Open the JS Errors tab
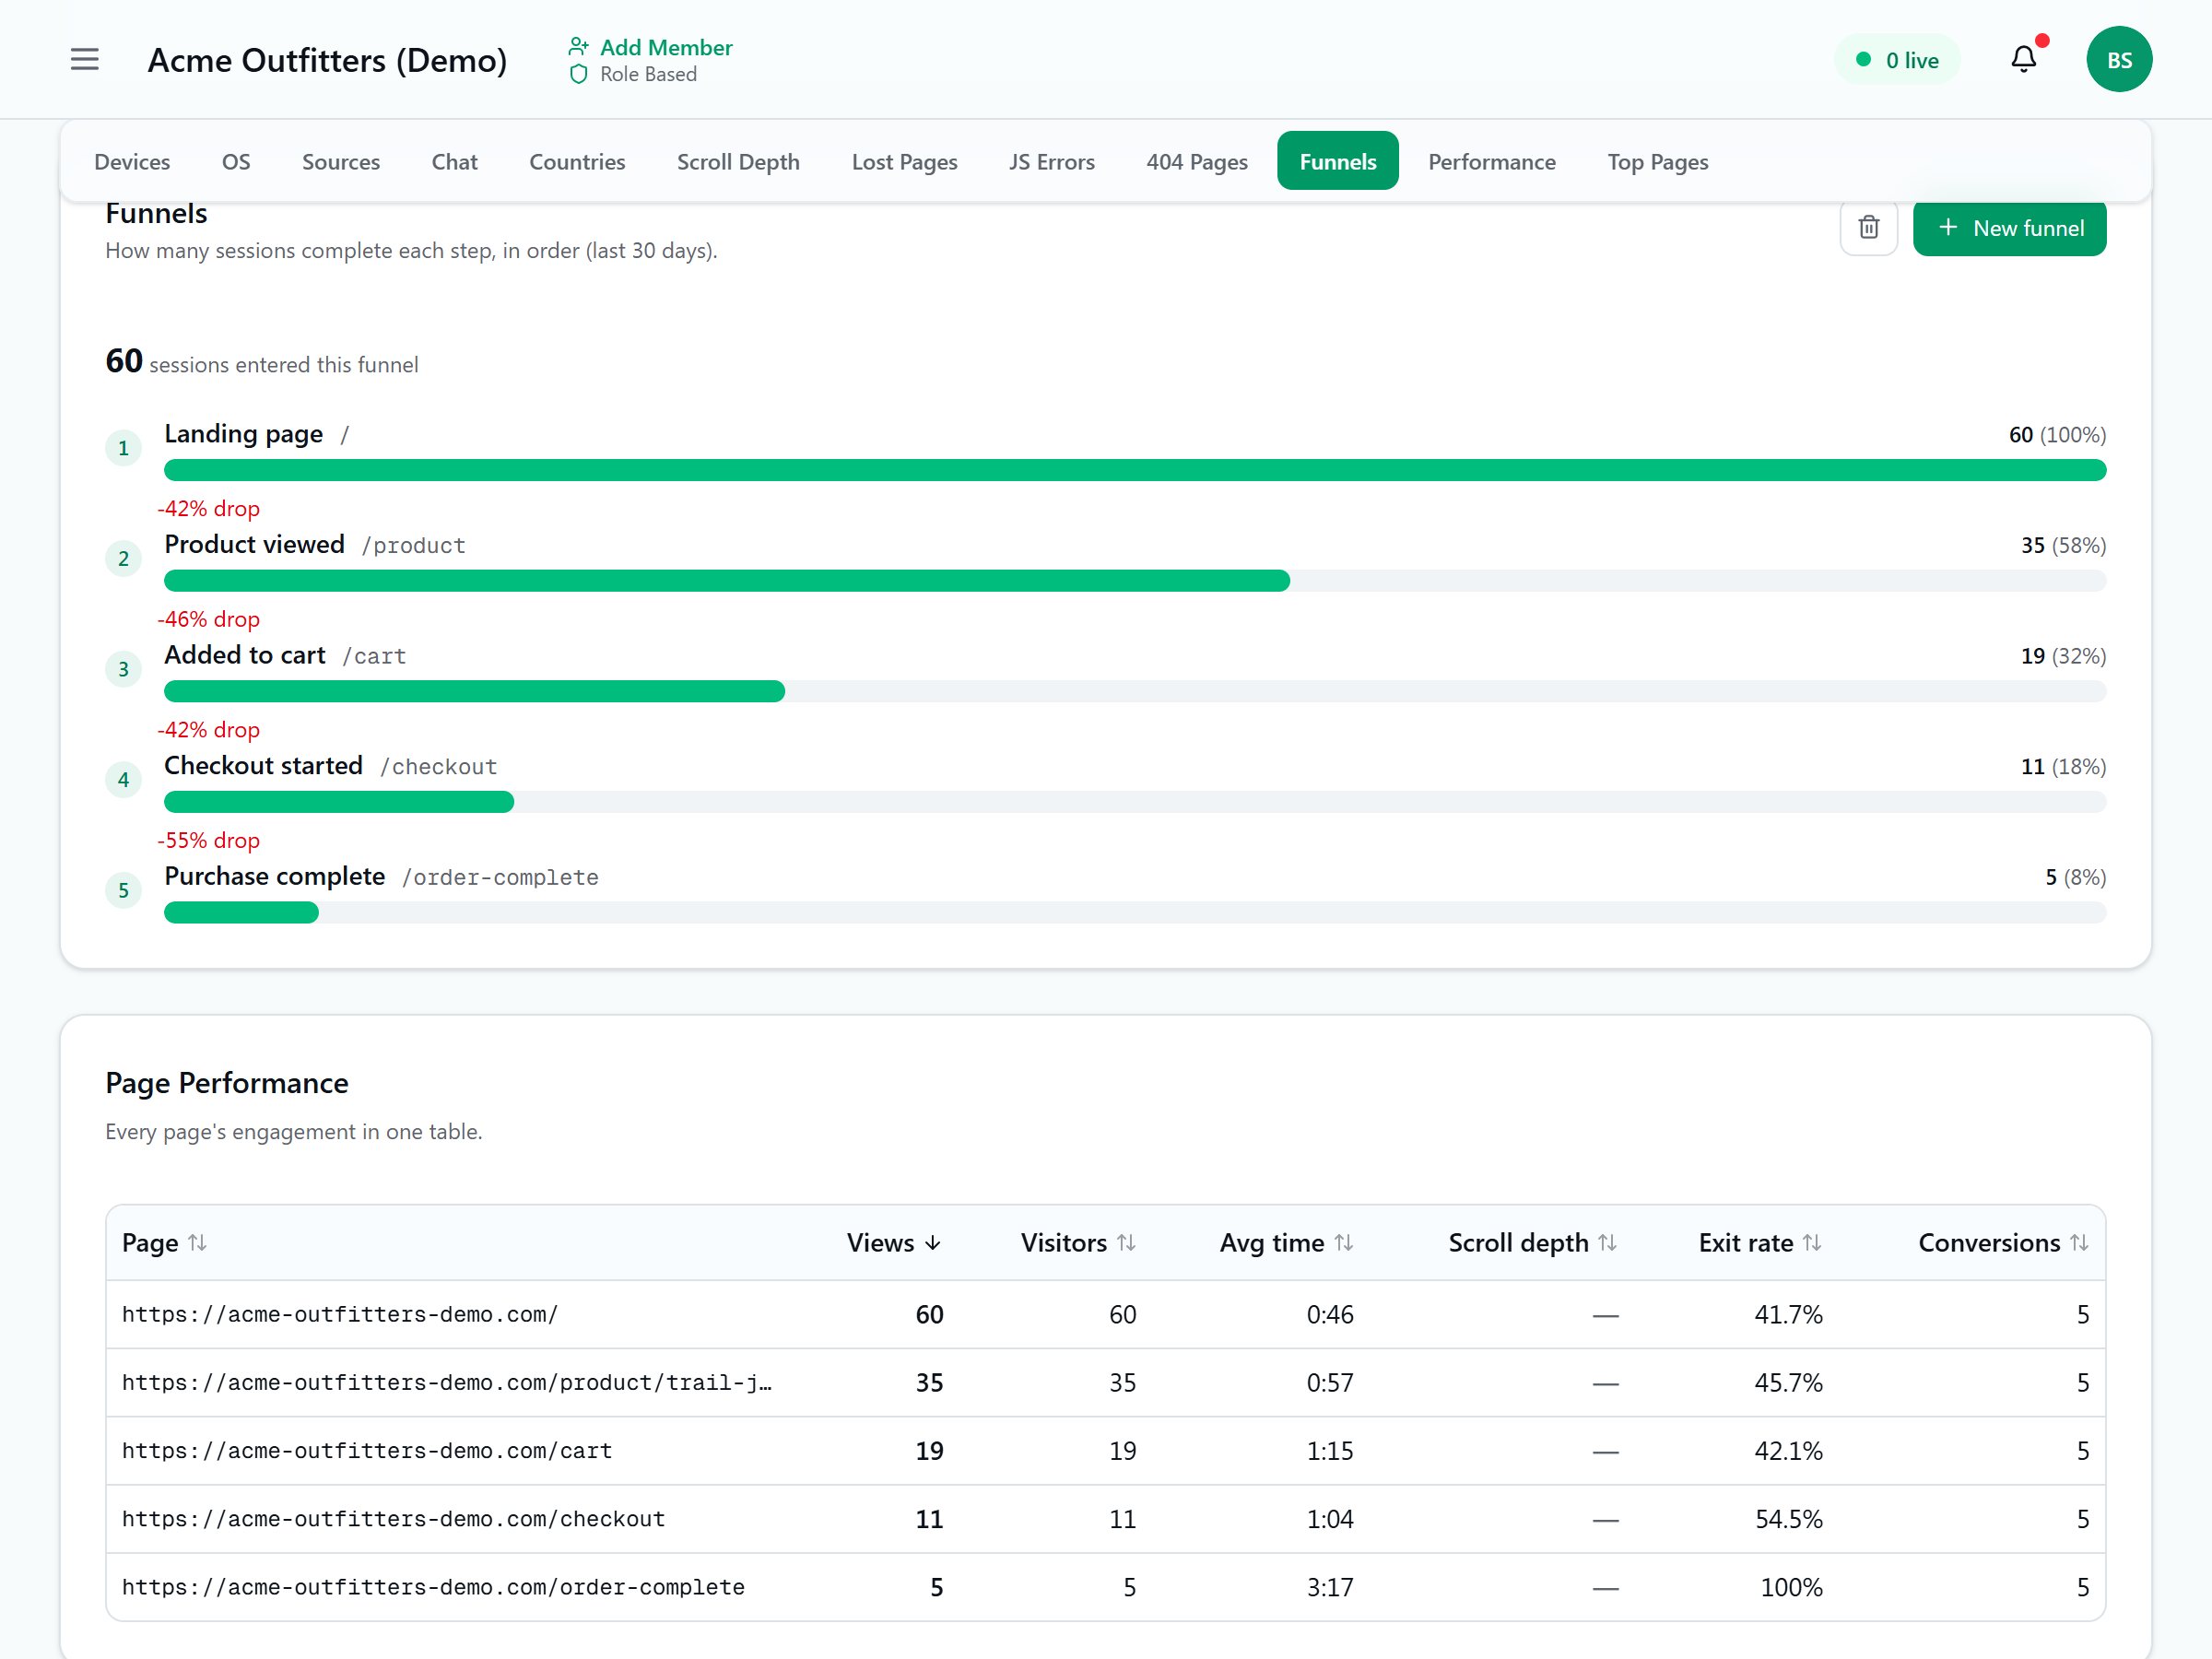Screen dimensions: 2212x1659 [1051, 162]
